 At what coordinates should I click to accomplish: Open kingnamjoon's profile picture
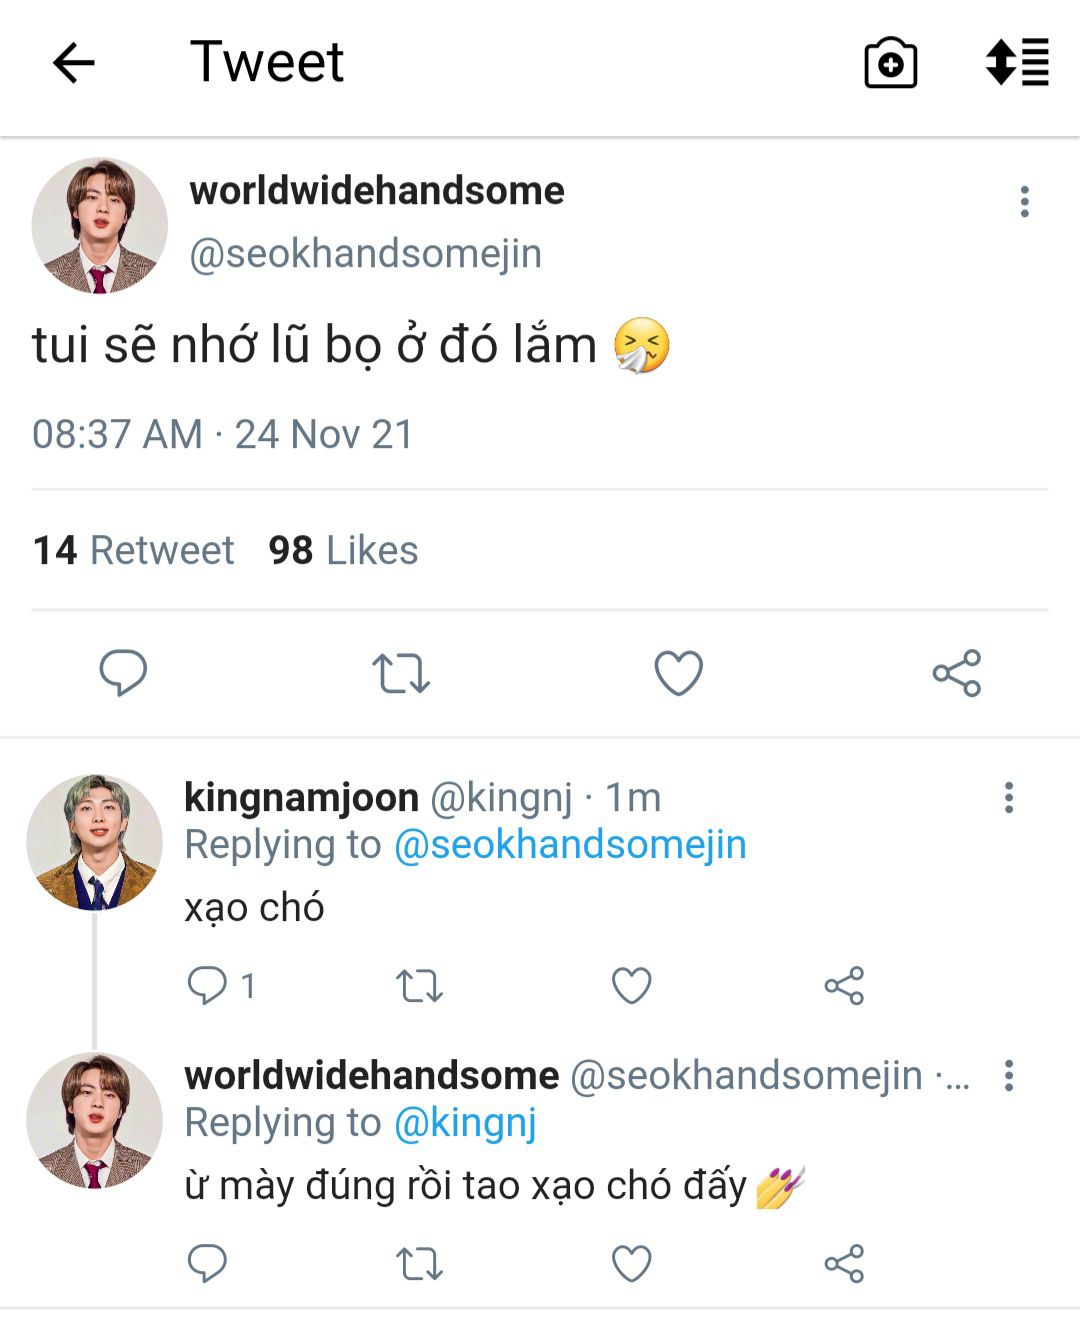[95, 842]
